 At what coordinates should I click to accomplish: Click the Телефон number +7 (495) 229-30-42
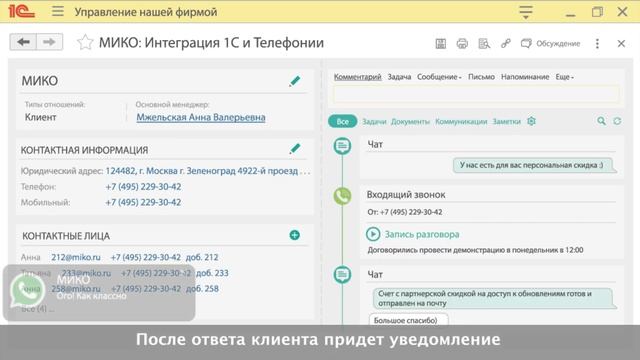pyautogui.click(x=143, y=187)
